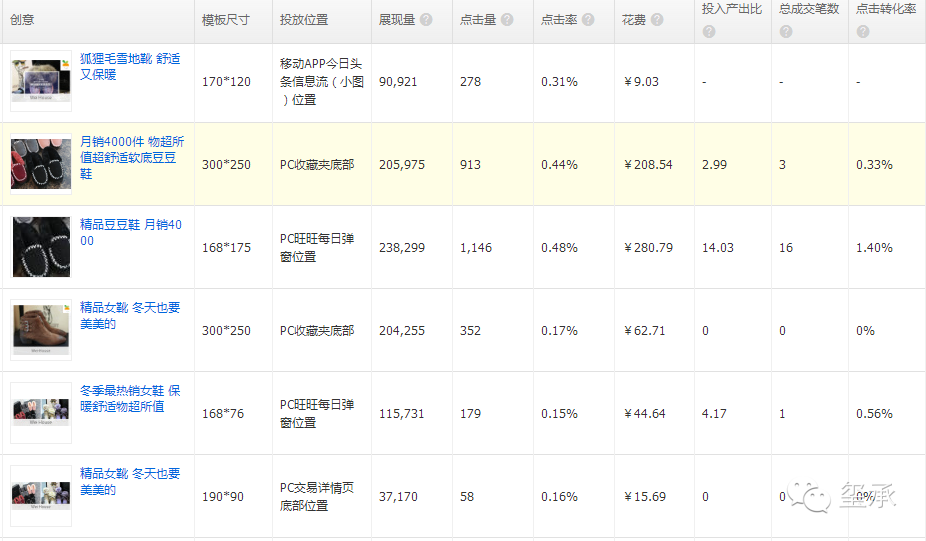Select conversion rate 1.40%
The height and width of the screenshot is (541, 926).
pyautogui.click(x=874, y=247)
